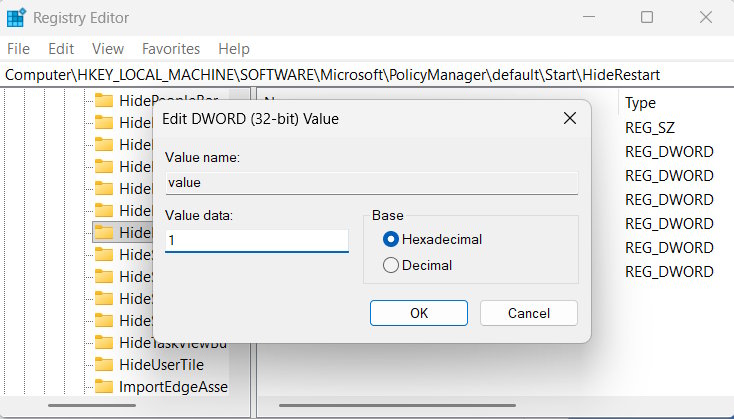Click the Value name field

(372, 183)
